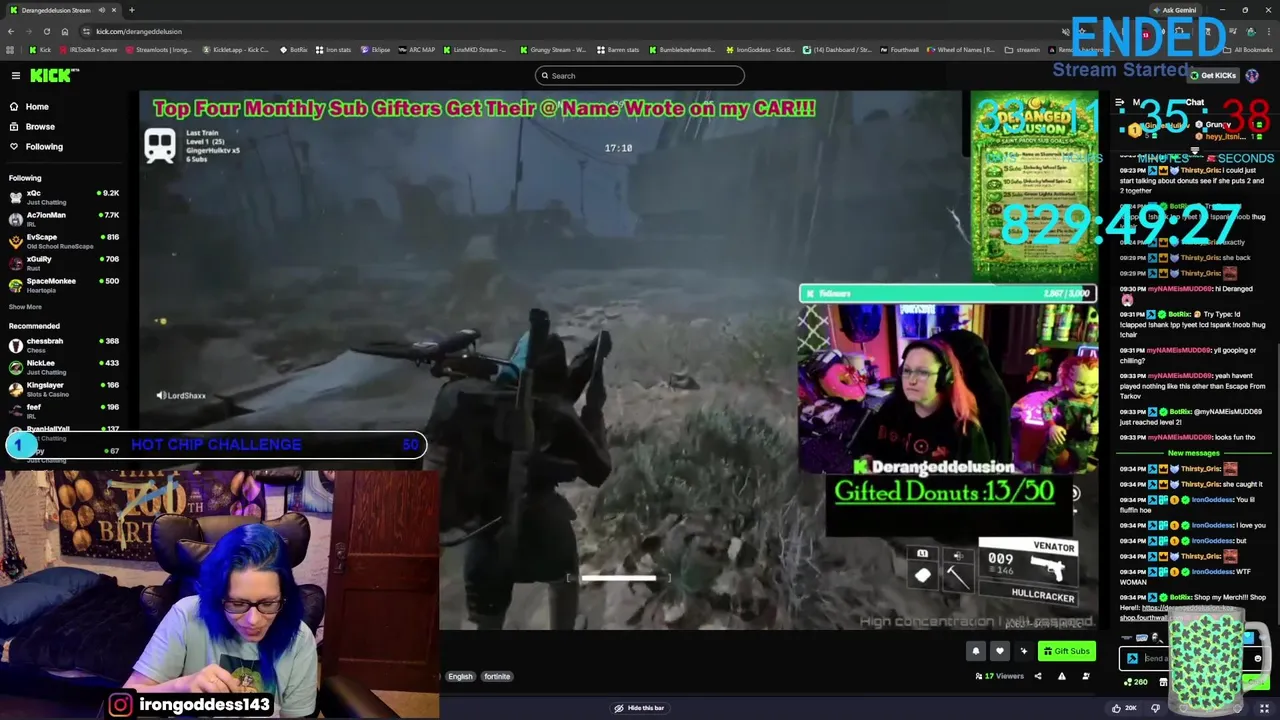1280x720 pixels.
Task: Select the fortnite tag
Action: [x=497, y=677]
